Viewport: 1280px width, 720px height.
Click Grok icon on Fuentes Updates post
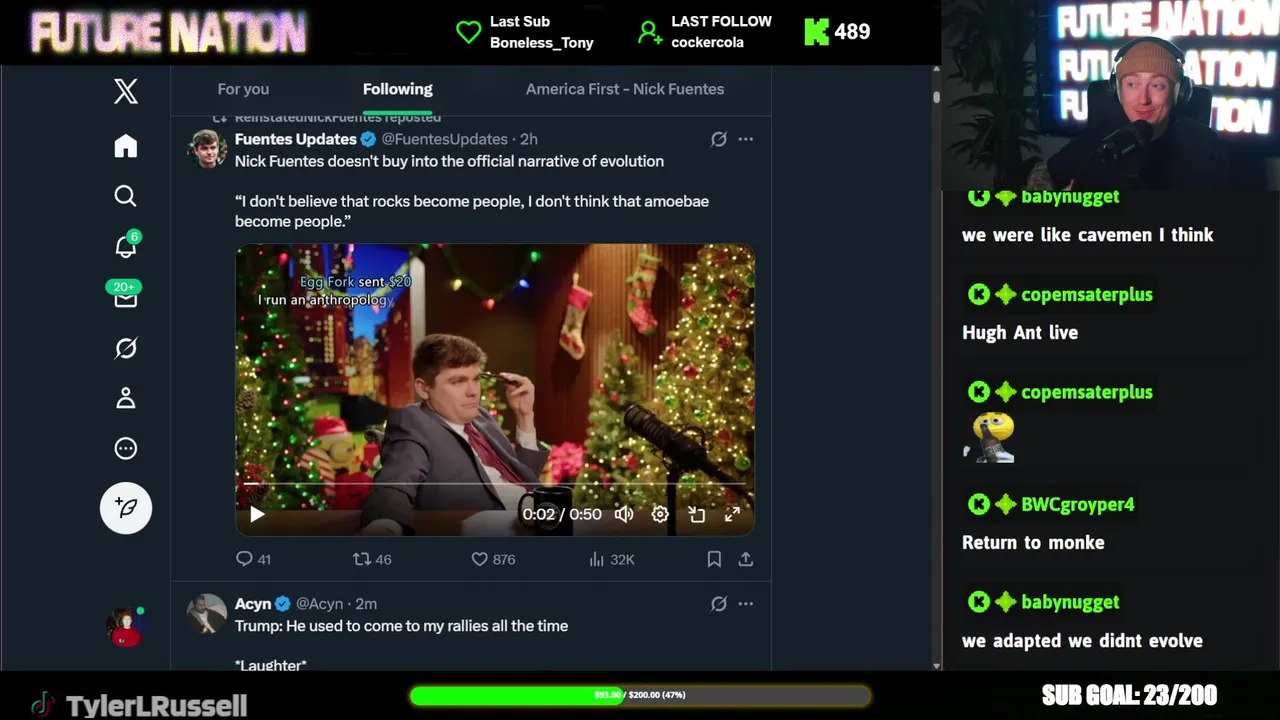718,139
